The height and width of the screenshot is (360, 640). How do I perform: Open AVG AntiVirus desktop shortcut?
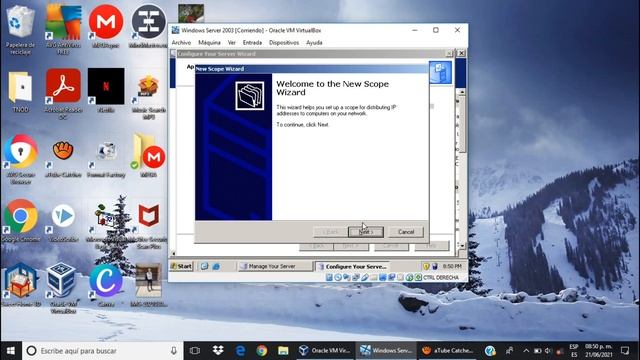point(63,29)
